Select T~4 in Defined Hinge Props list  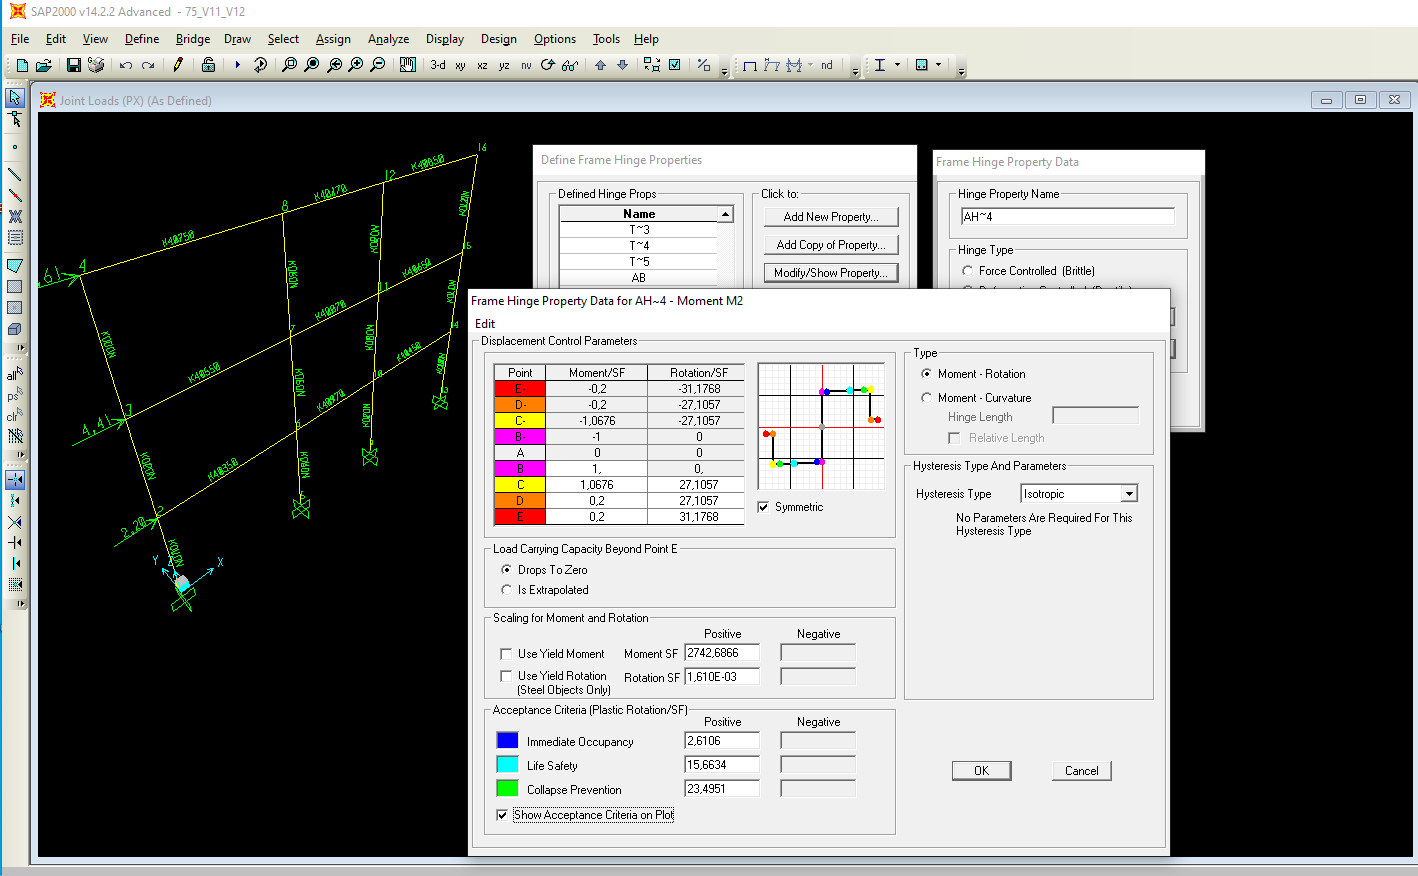click(x=639, y=246)
